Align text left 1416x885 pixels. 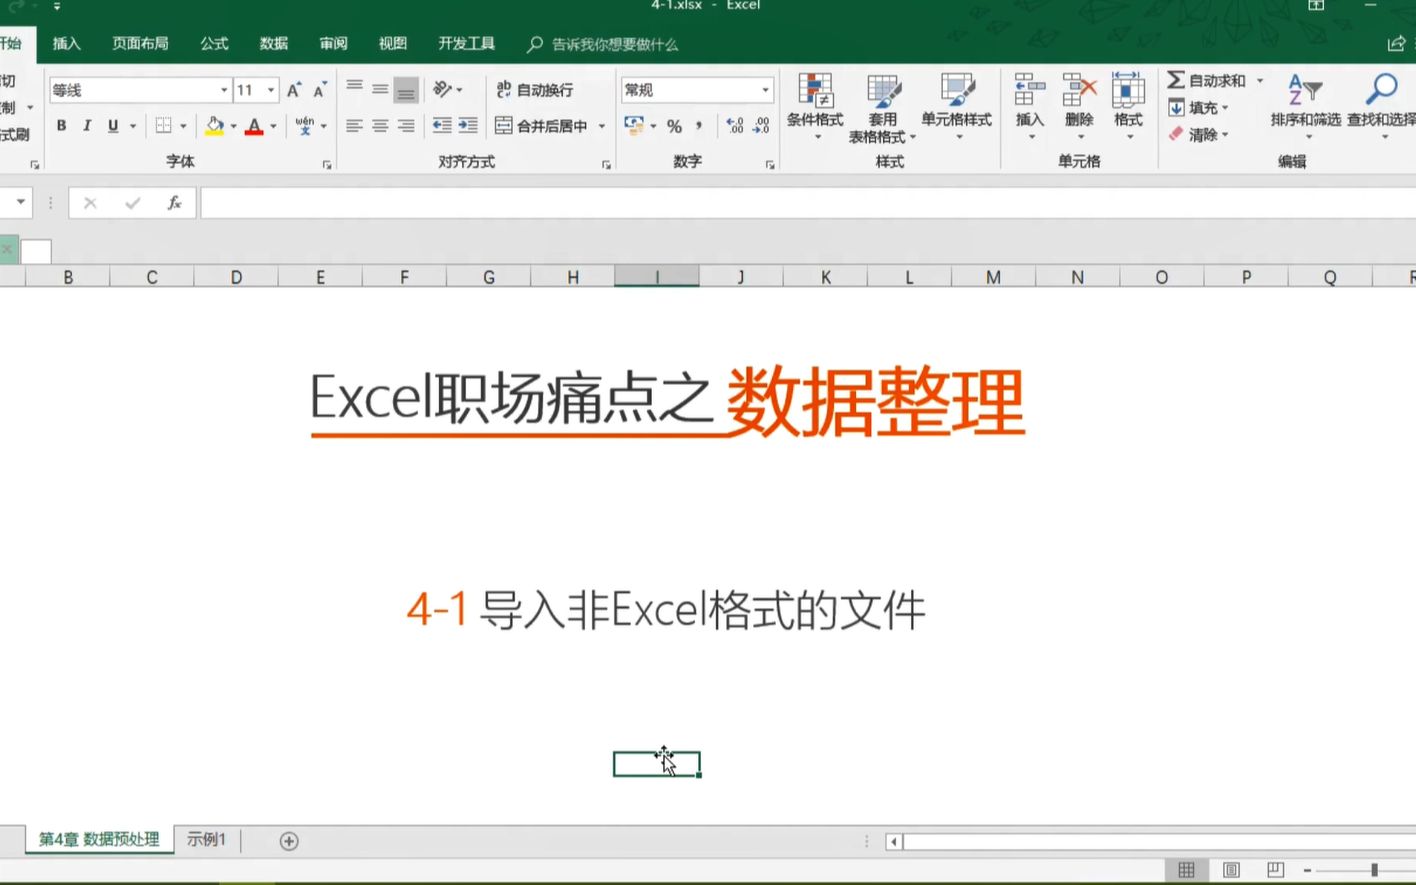click(x=354, y=126)
